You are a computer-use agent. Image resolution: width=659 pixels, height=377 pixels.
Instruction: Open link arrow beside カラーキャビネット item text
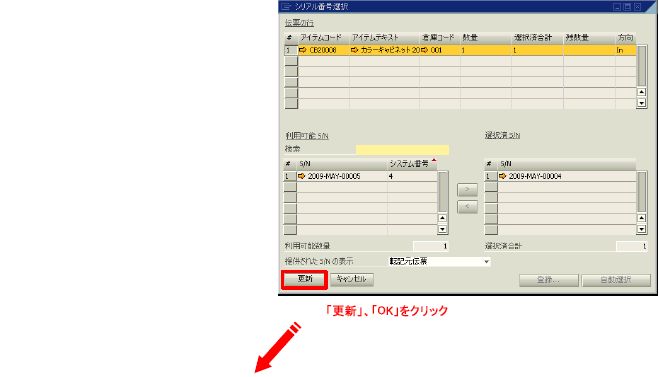(x=354, y=50)
